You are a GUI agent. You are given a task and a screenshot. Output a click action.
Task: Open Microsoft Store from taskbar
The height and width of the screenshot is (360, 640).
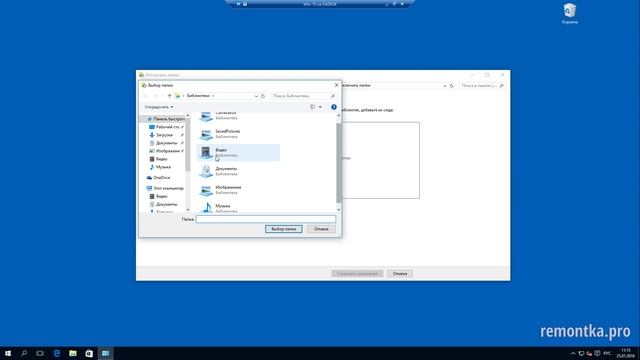coord(89,353)
